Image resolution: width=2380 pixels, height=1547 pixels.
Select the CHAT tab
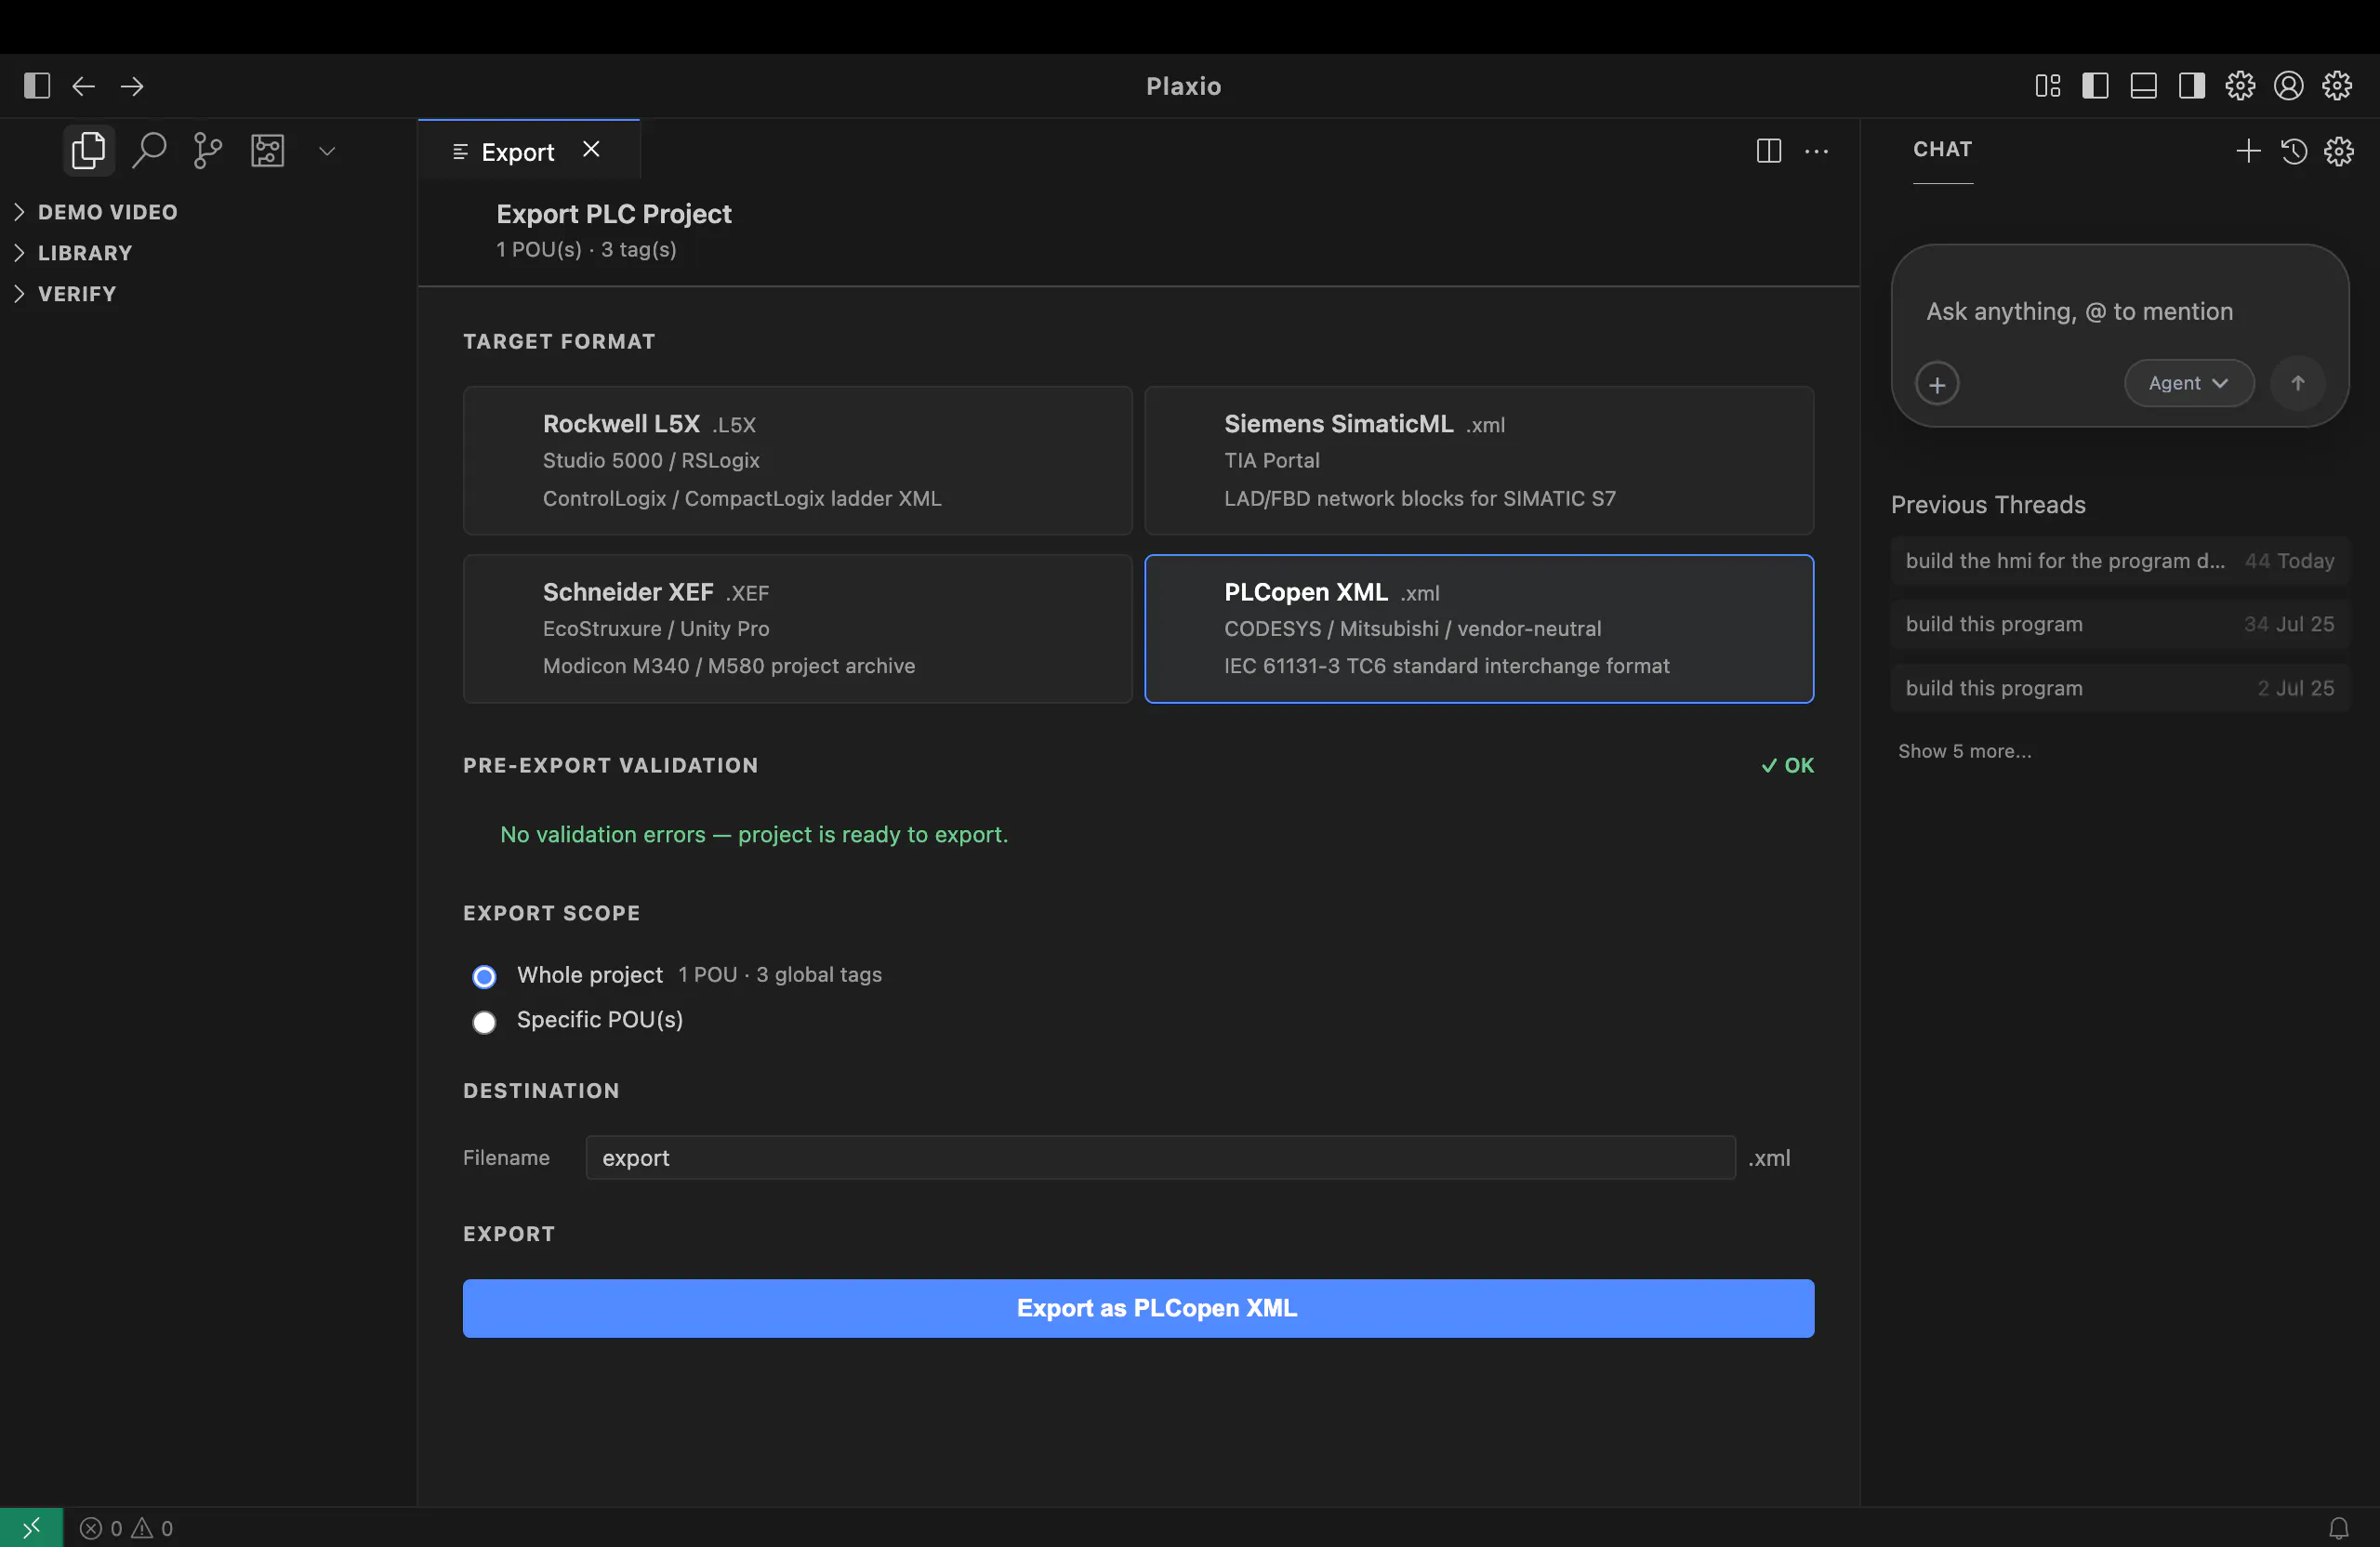(1942, 149)
